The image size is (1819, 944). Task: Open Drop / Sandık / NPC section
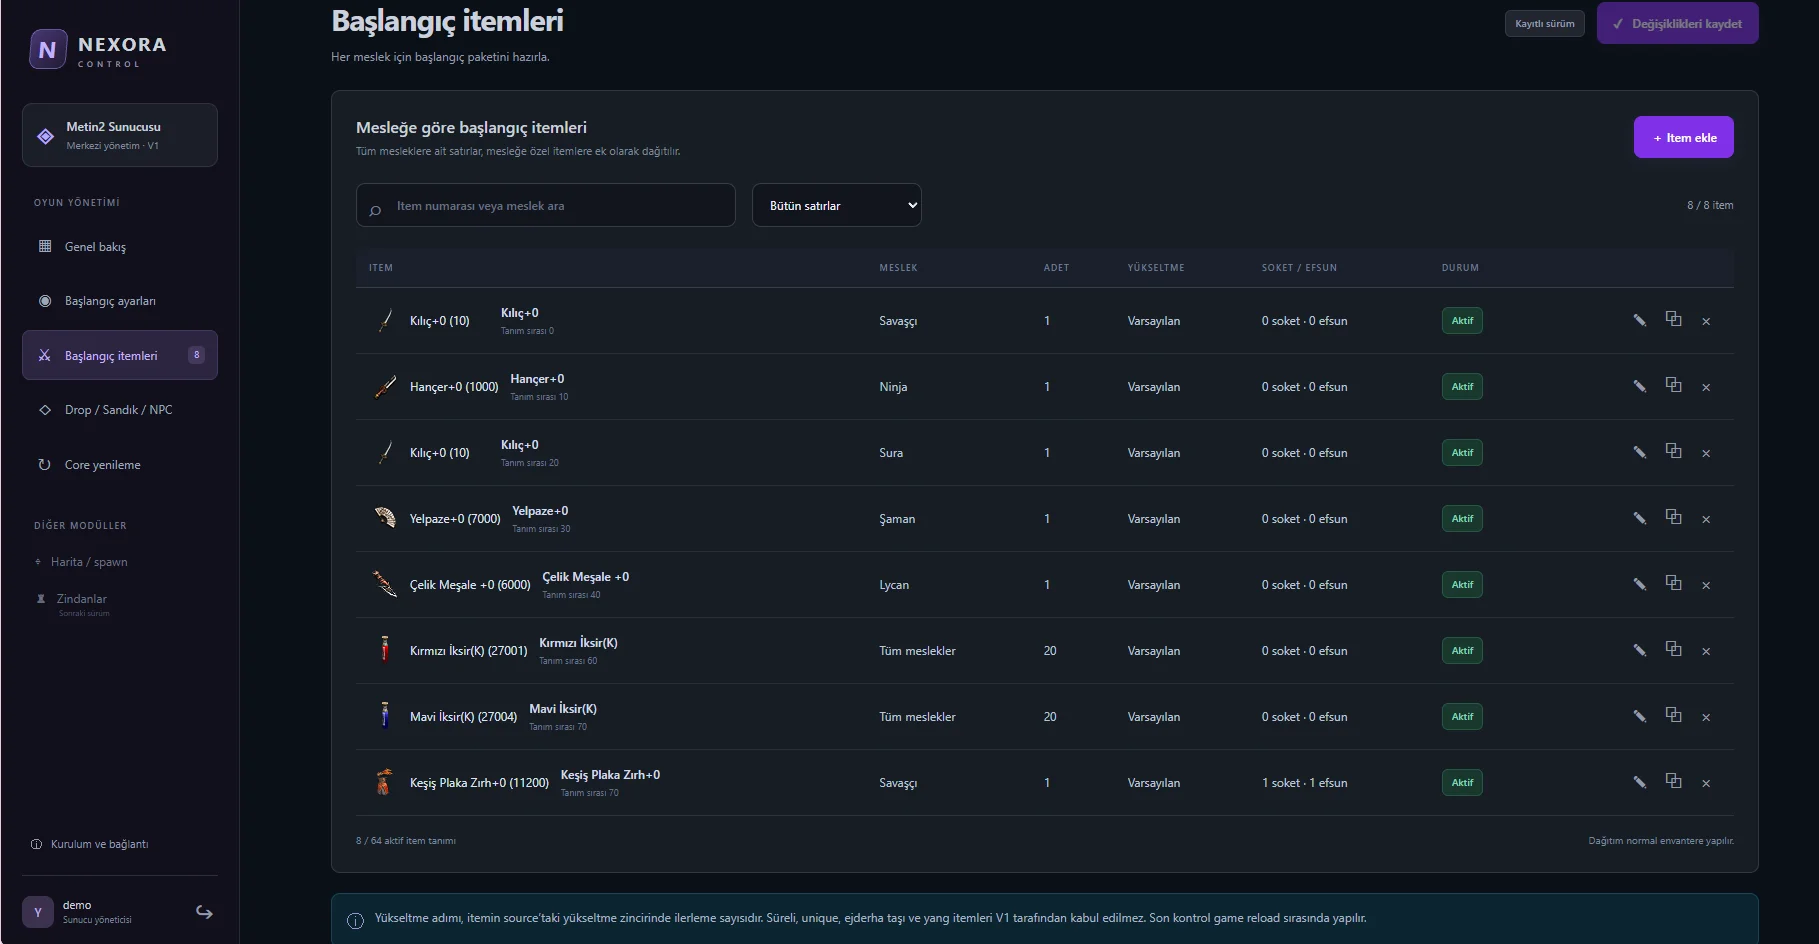point(120,410)
